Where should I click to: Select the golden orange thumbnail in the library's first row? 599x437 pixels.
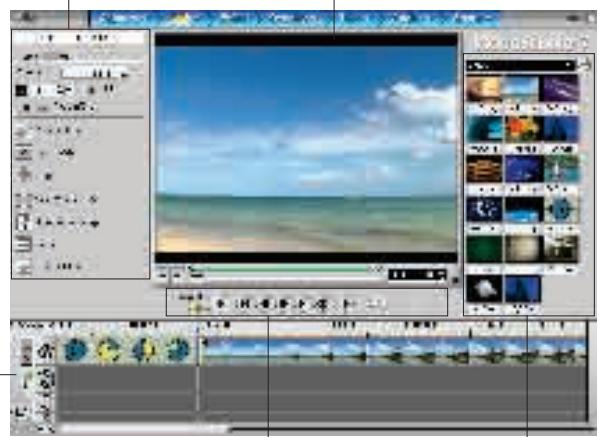pos(484,88)
